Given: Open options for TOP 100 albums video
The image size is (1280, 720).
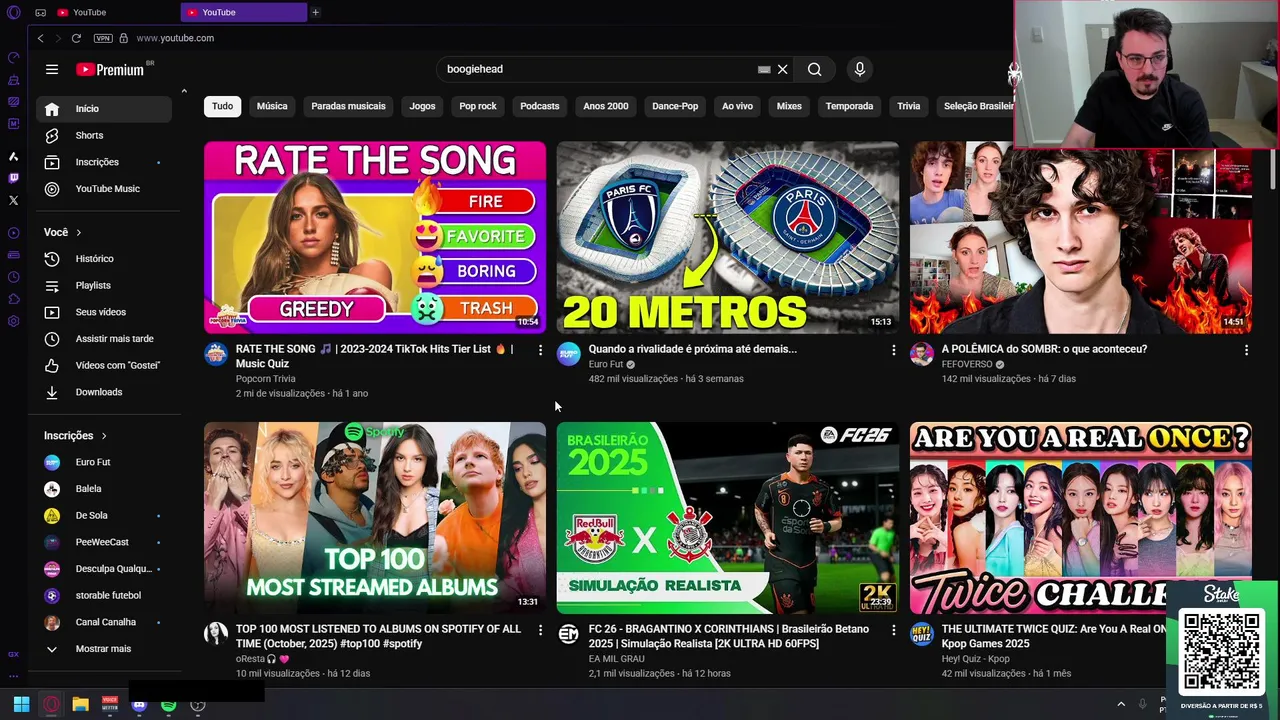Looking at the screenshot, I should [540, 630].
